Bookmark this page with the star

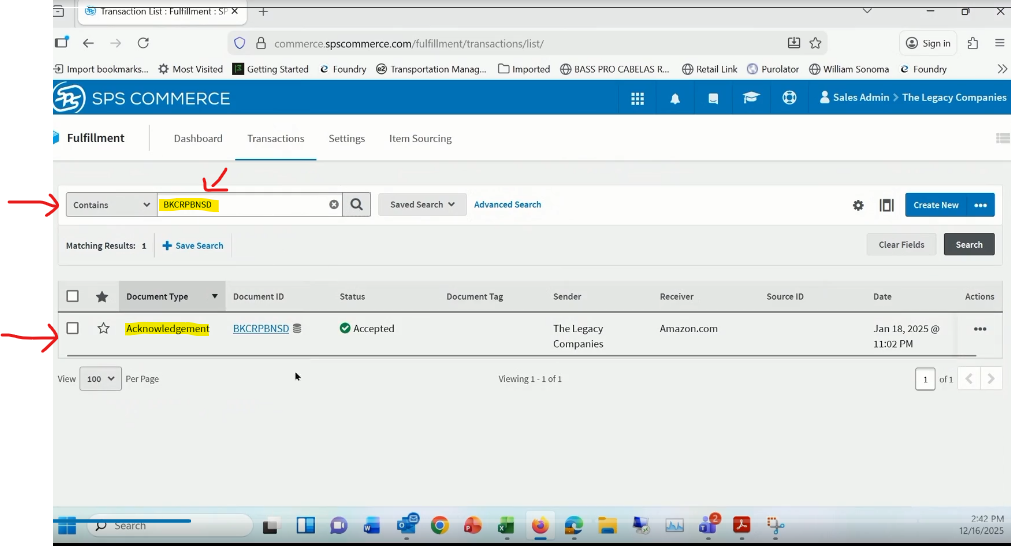(x=816, y=43)
